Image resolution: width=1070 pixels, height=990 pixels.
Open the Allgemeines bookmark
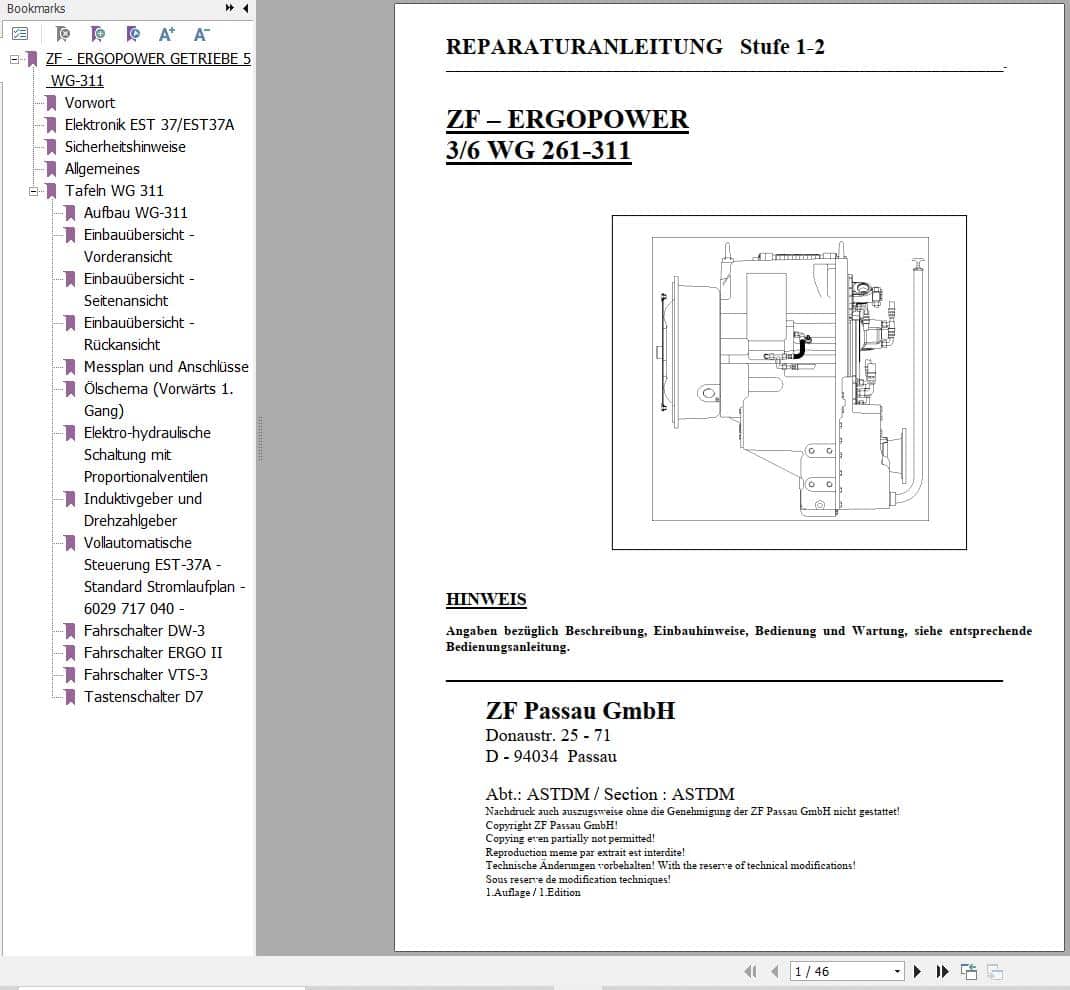point(102,169)
